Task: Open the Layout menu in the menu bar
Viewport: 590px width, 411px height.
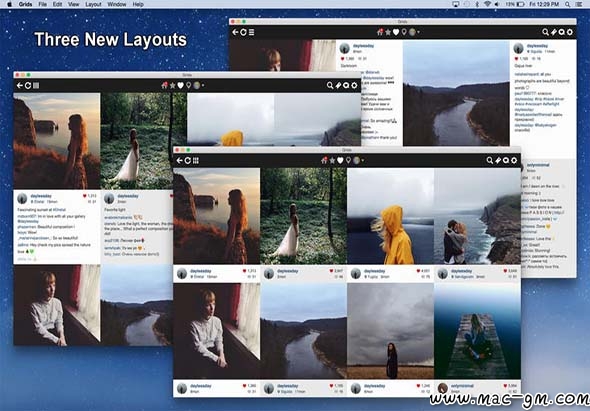Action: 93,4
